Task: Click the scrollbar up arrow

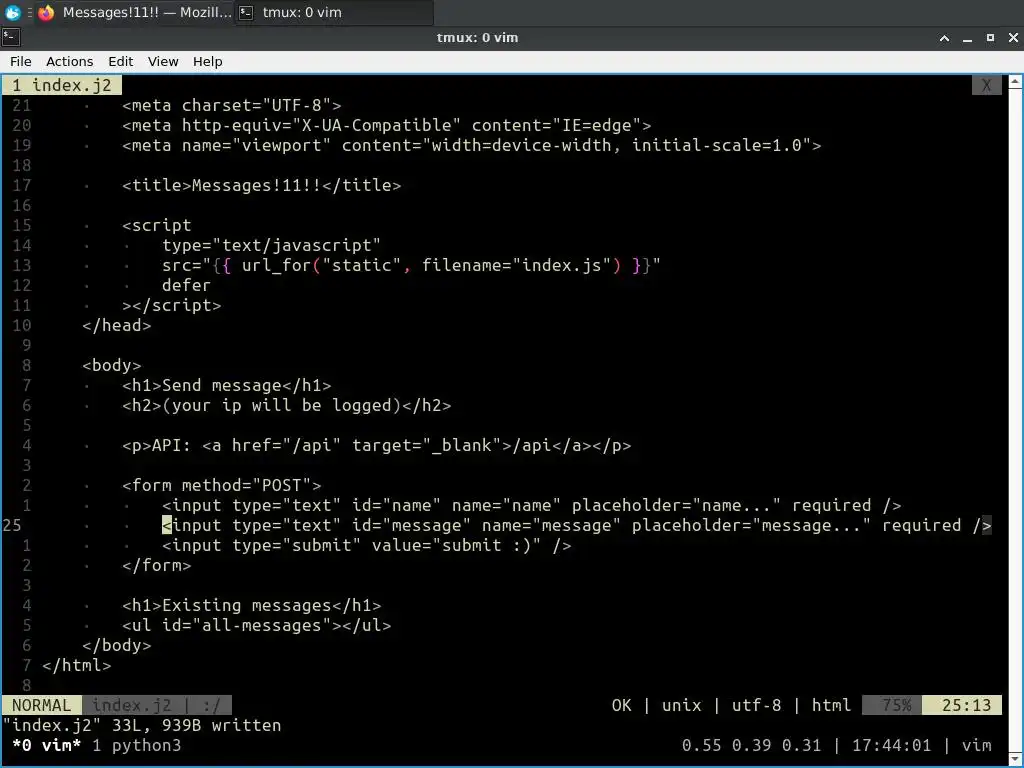Action: [x=1015, y=82]
